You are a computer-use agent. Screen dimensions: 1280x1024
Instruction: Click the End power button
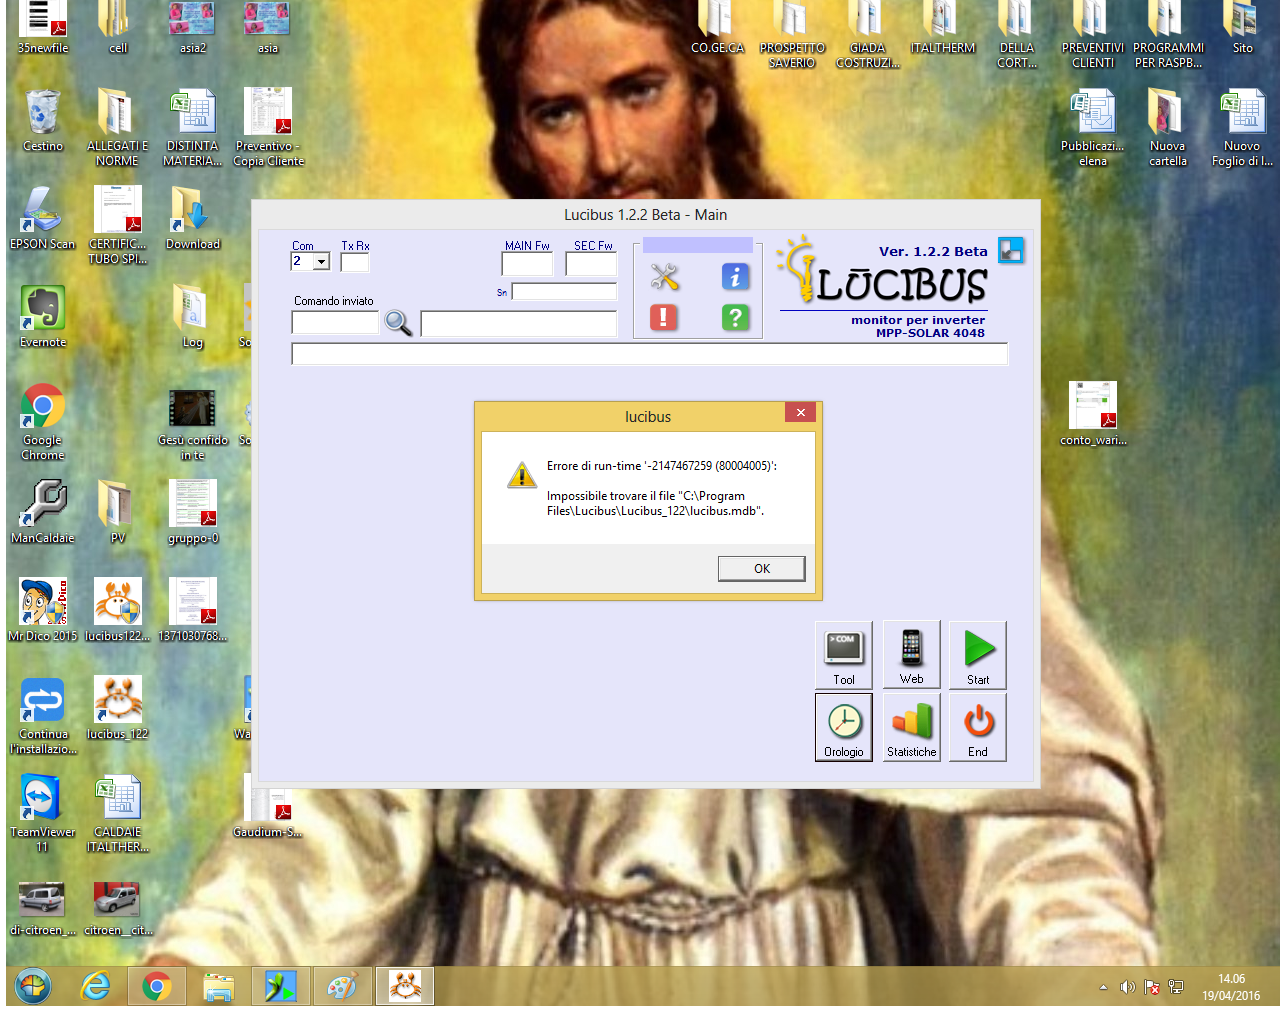point(978,728)
